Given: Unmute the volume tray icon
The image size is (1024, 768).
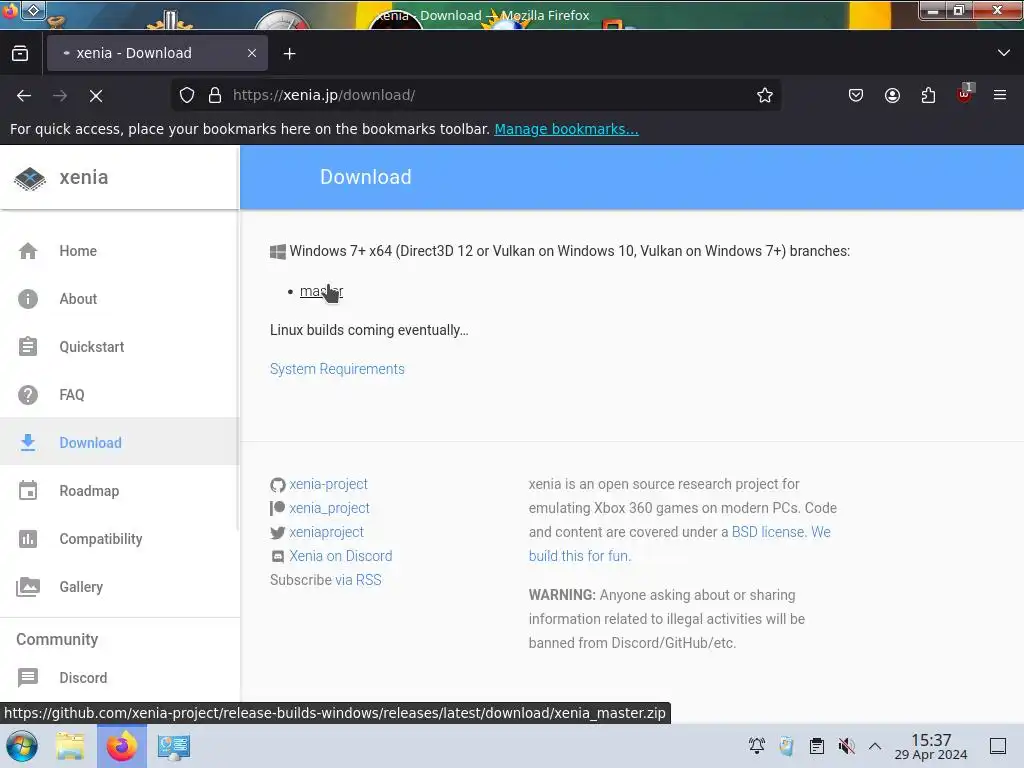Looking at the screenshot, I should (x=846, y=746).
